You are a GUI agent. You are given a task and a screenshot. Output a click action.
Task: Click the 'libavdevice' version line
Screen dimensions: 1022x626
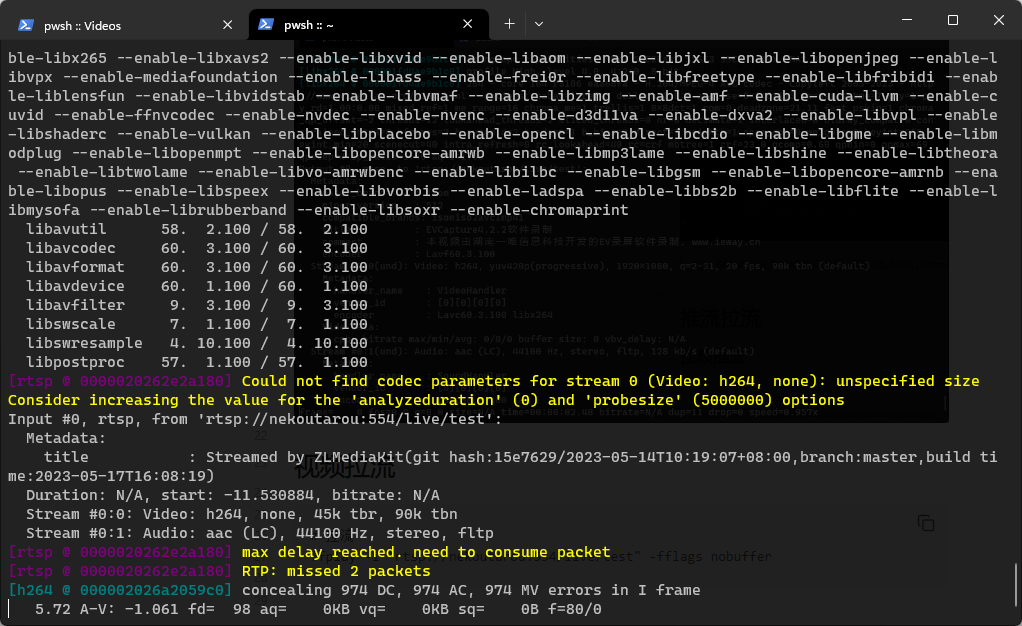coord(197,286)
